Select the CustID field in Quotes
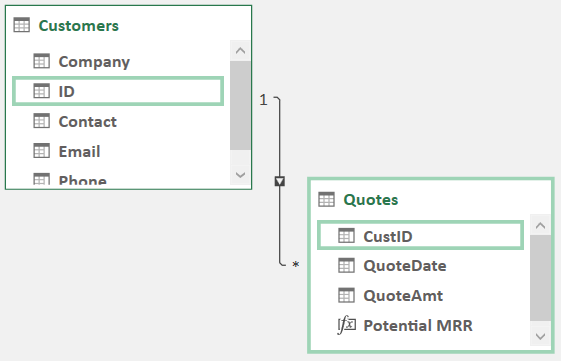The height and width of the screenshot is (361, 561). click(420, 236)
